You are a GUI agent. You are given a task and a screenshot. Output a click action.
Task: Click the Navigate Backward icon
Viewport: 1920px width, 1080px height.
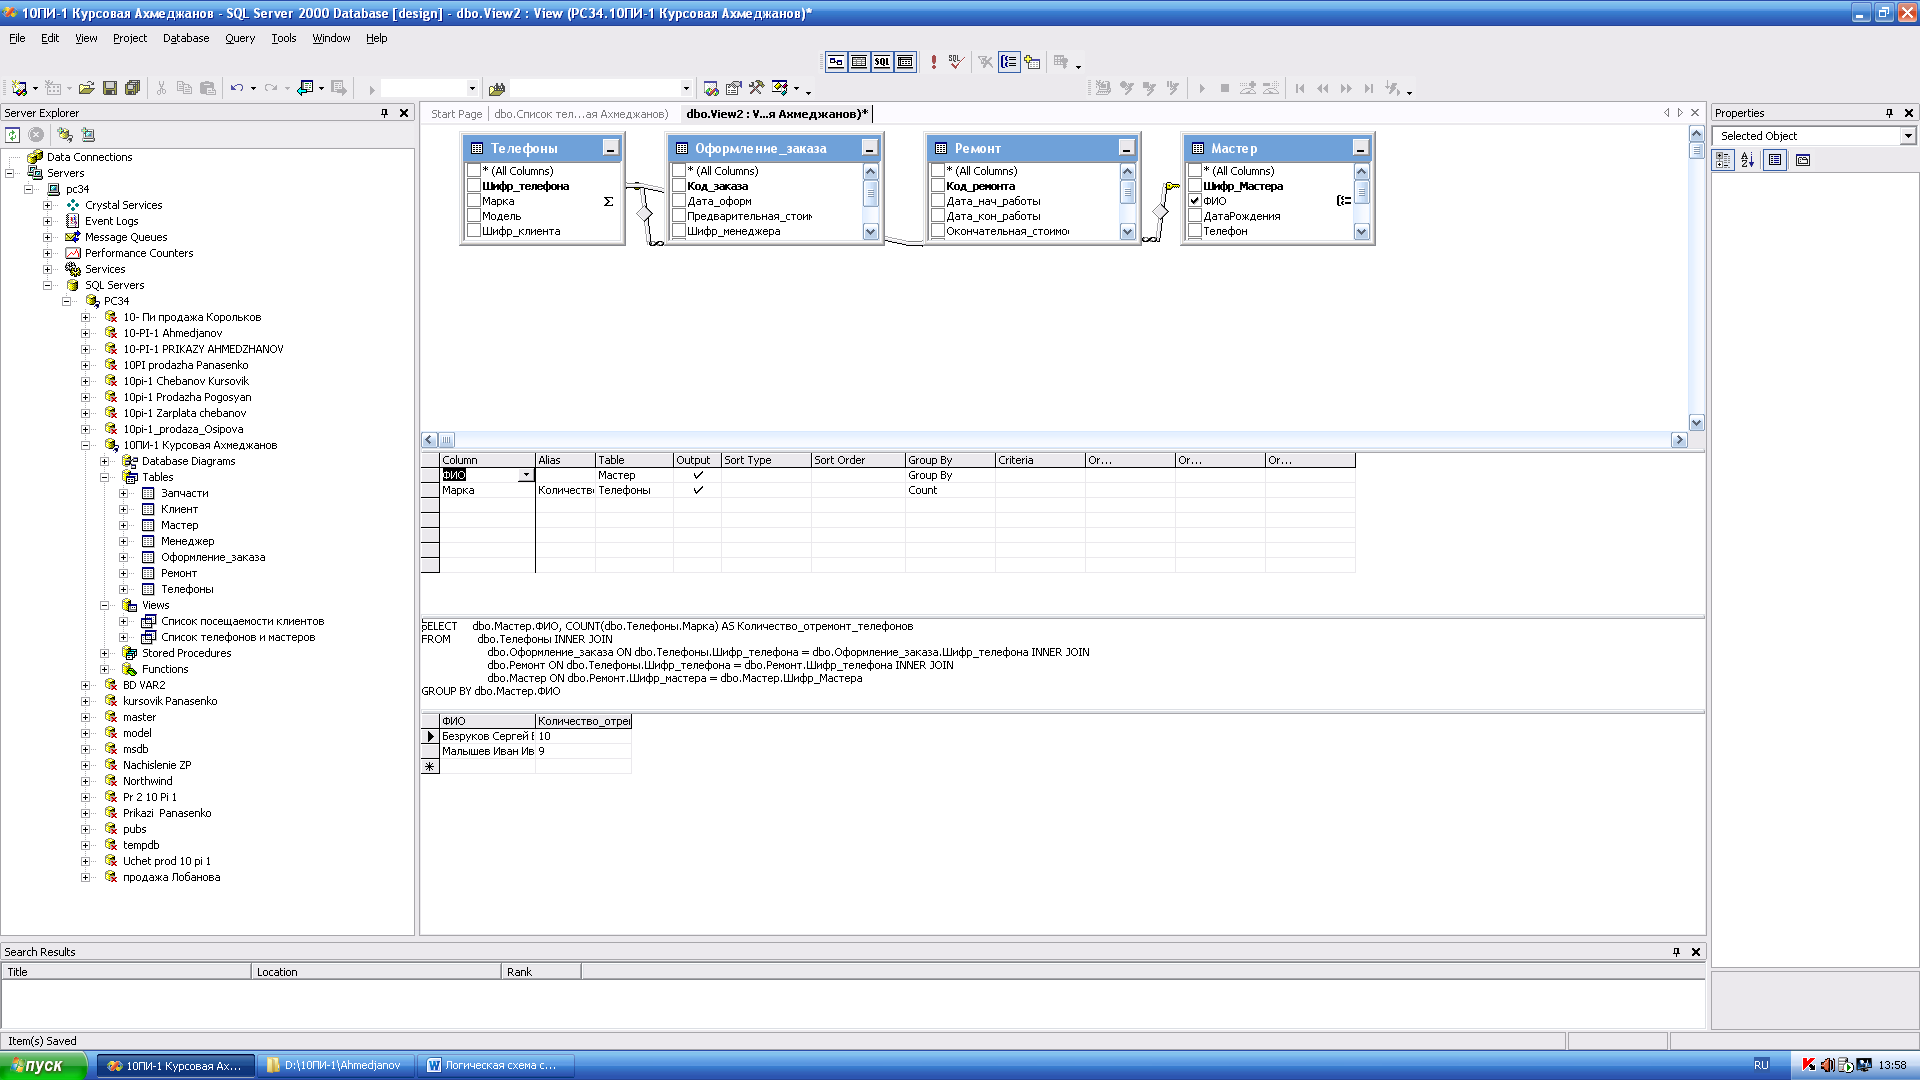(306, 88)
